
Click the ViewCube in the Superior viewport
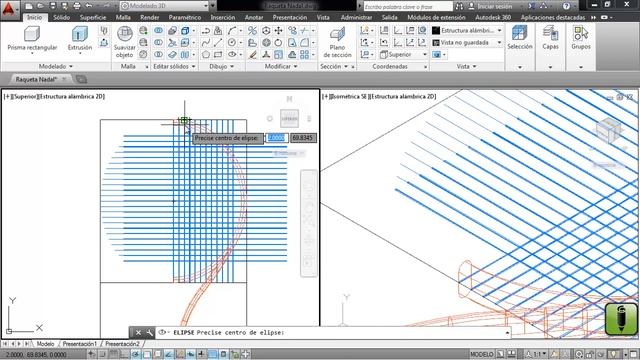289,118
